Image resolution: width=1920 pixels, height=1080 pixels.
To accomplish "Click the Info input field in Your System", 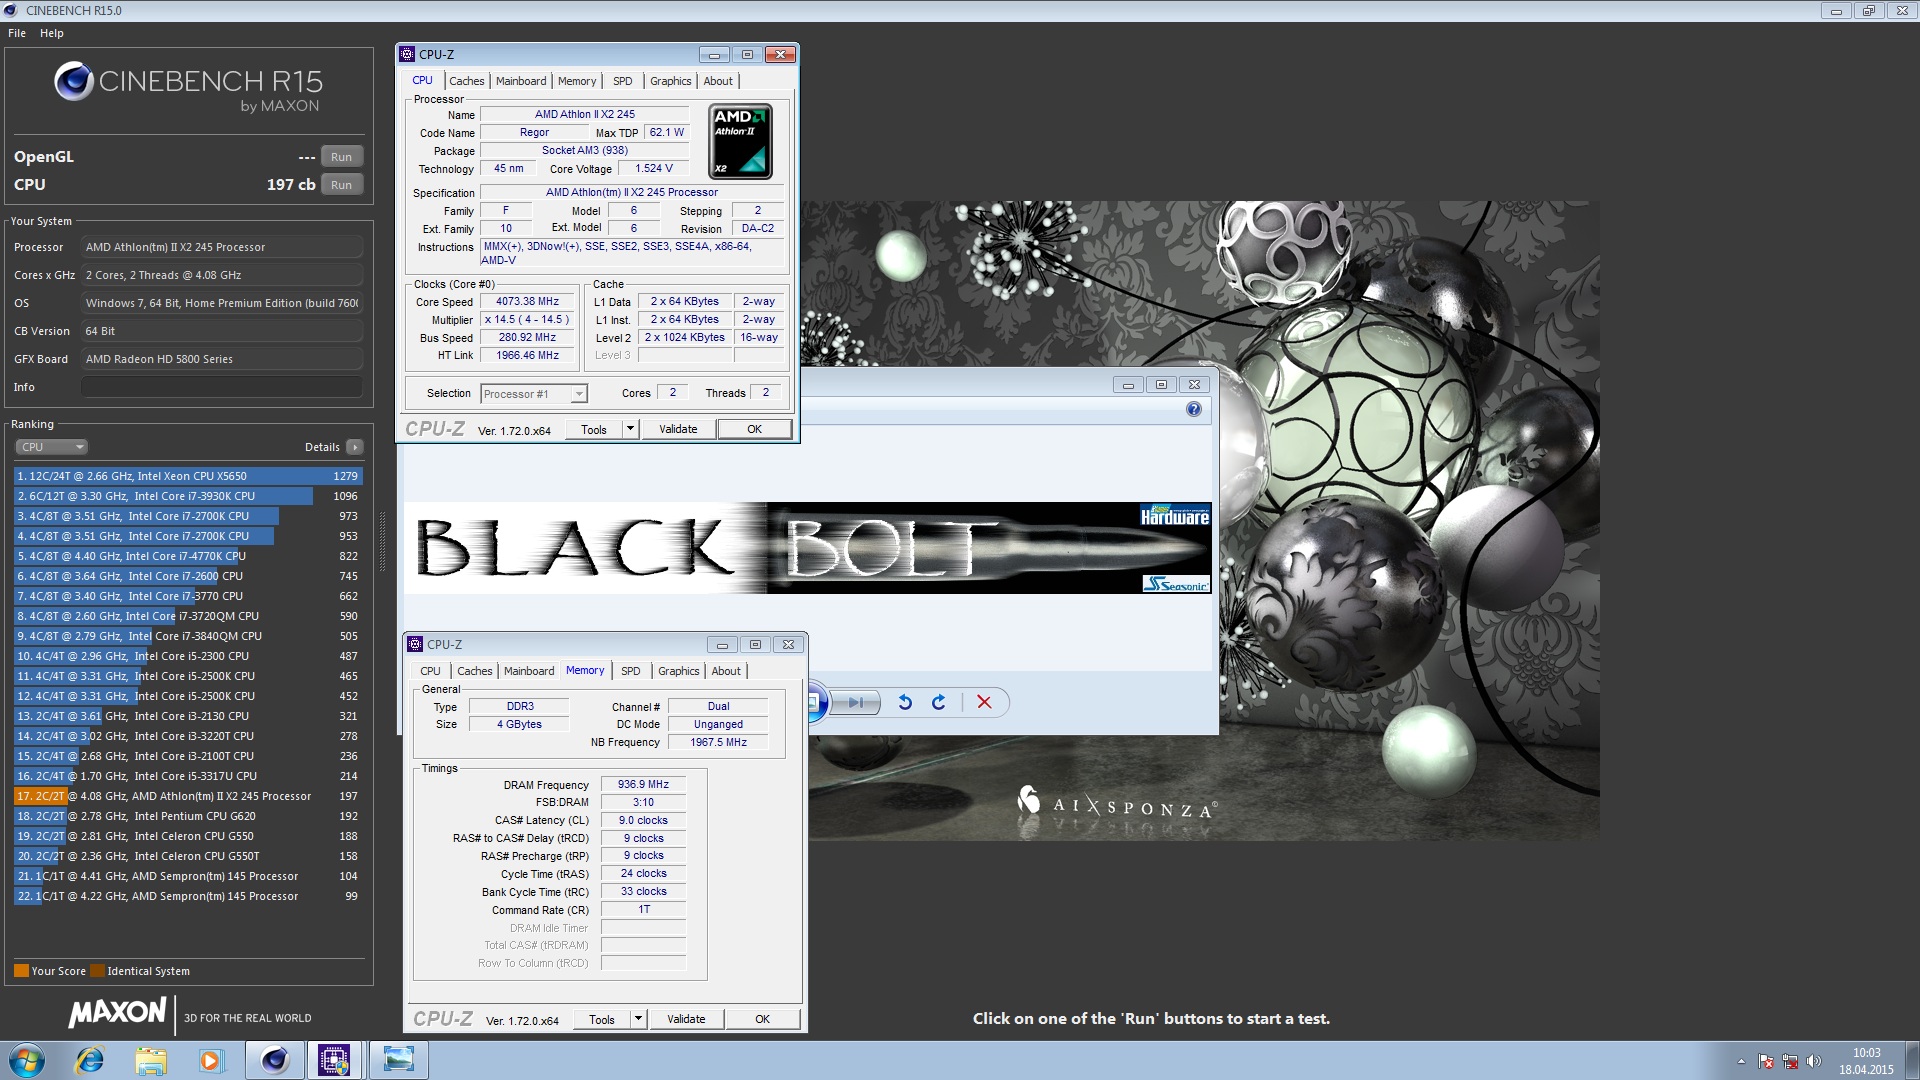I will click(x=222, y=387).
